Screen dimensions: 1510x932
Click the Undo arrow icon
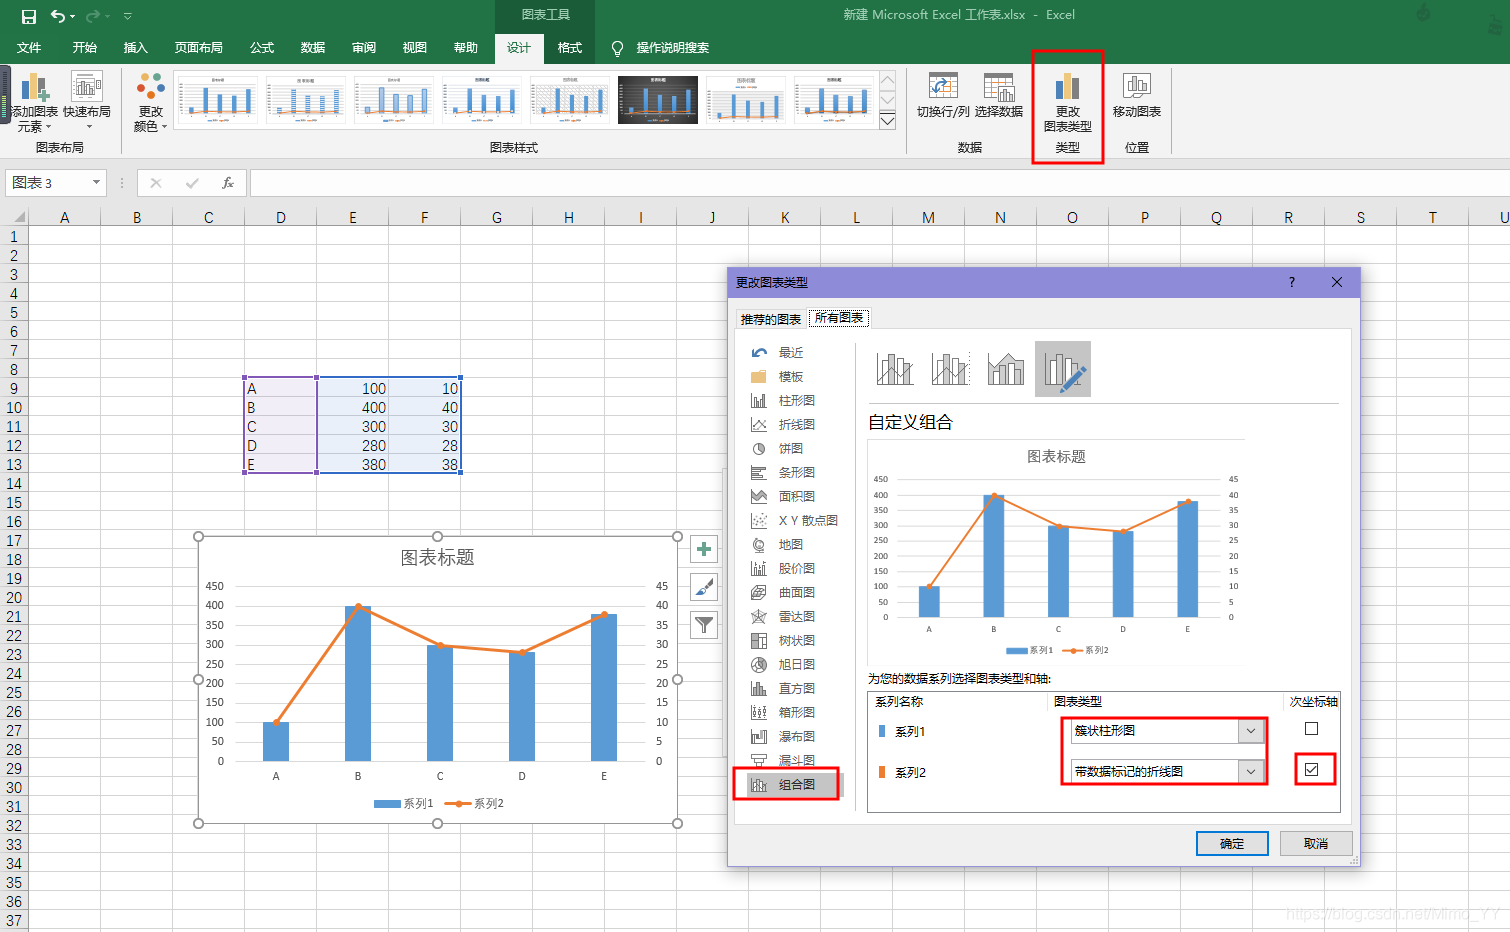[x=58, y=16]
